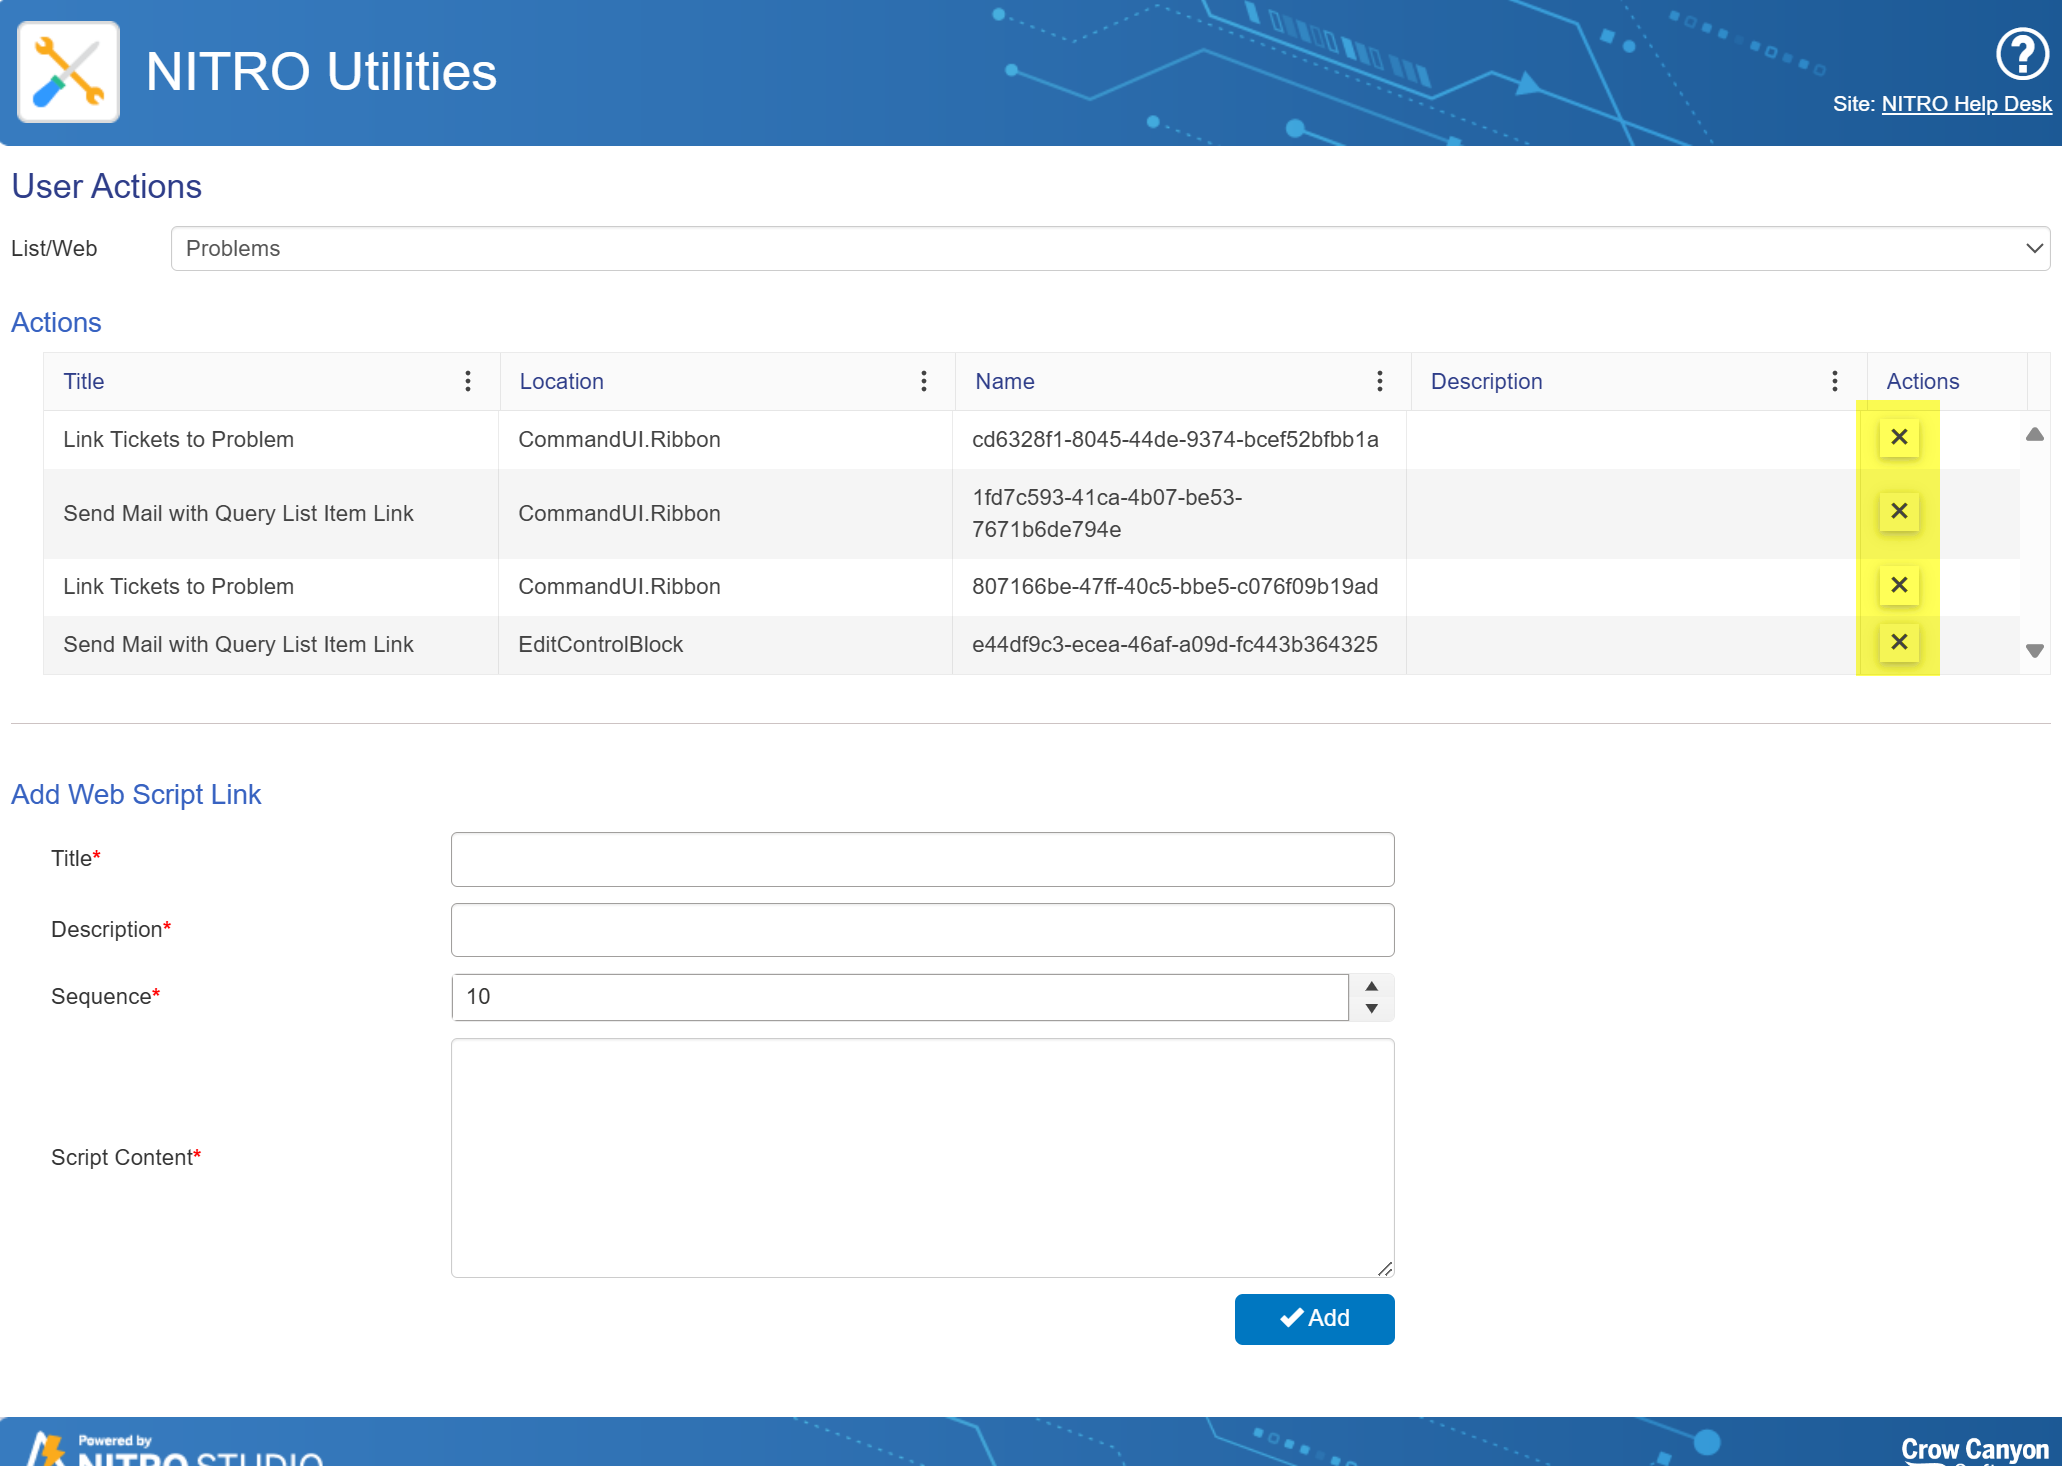Focus the Title input field
This screenshot has width=2062, height=1466.
coord(922,859)
